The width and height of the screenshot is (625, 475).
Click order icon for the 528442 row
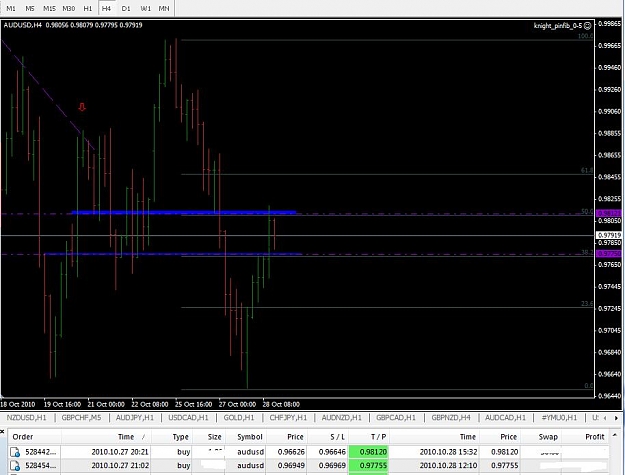click(x=15, y=452)
